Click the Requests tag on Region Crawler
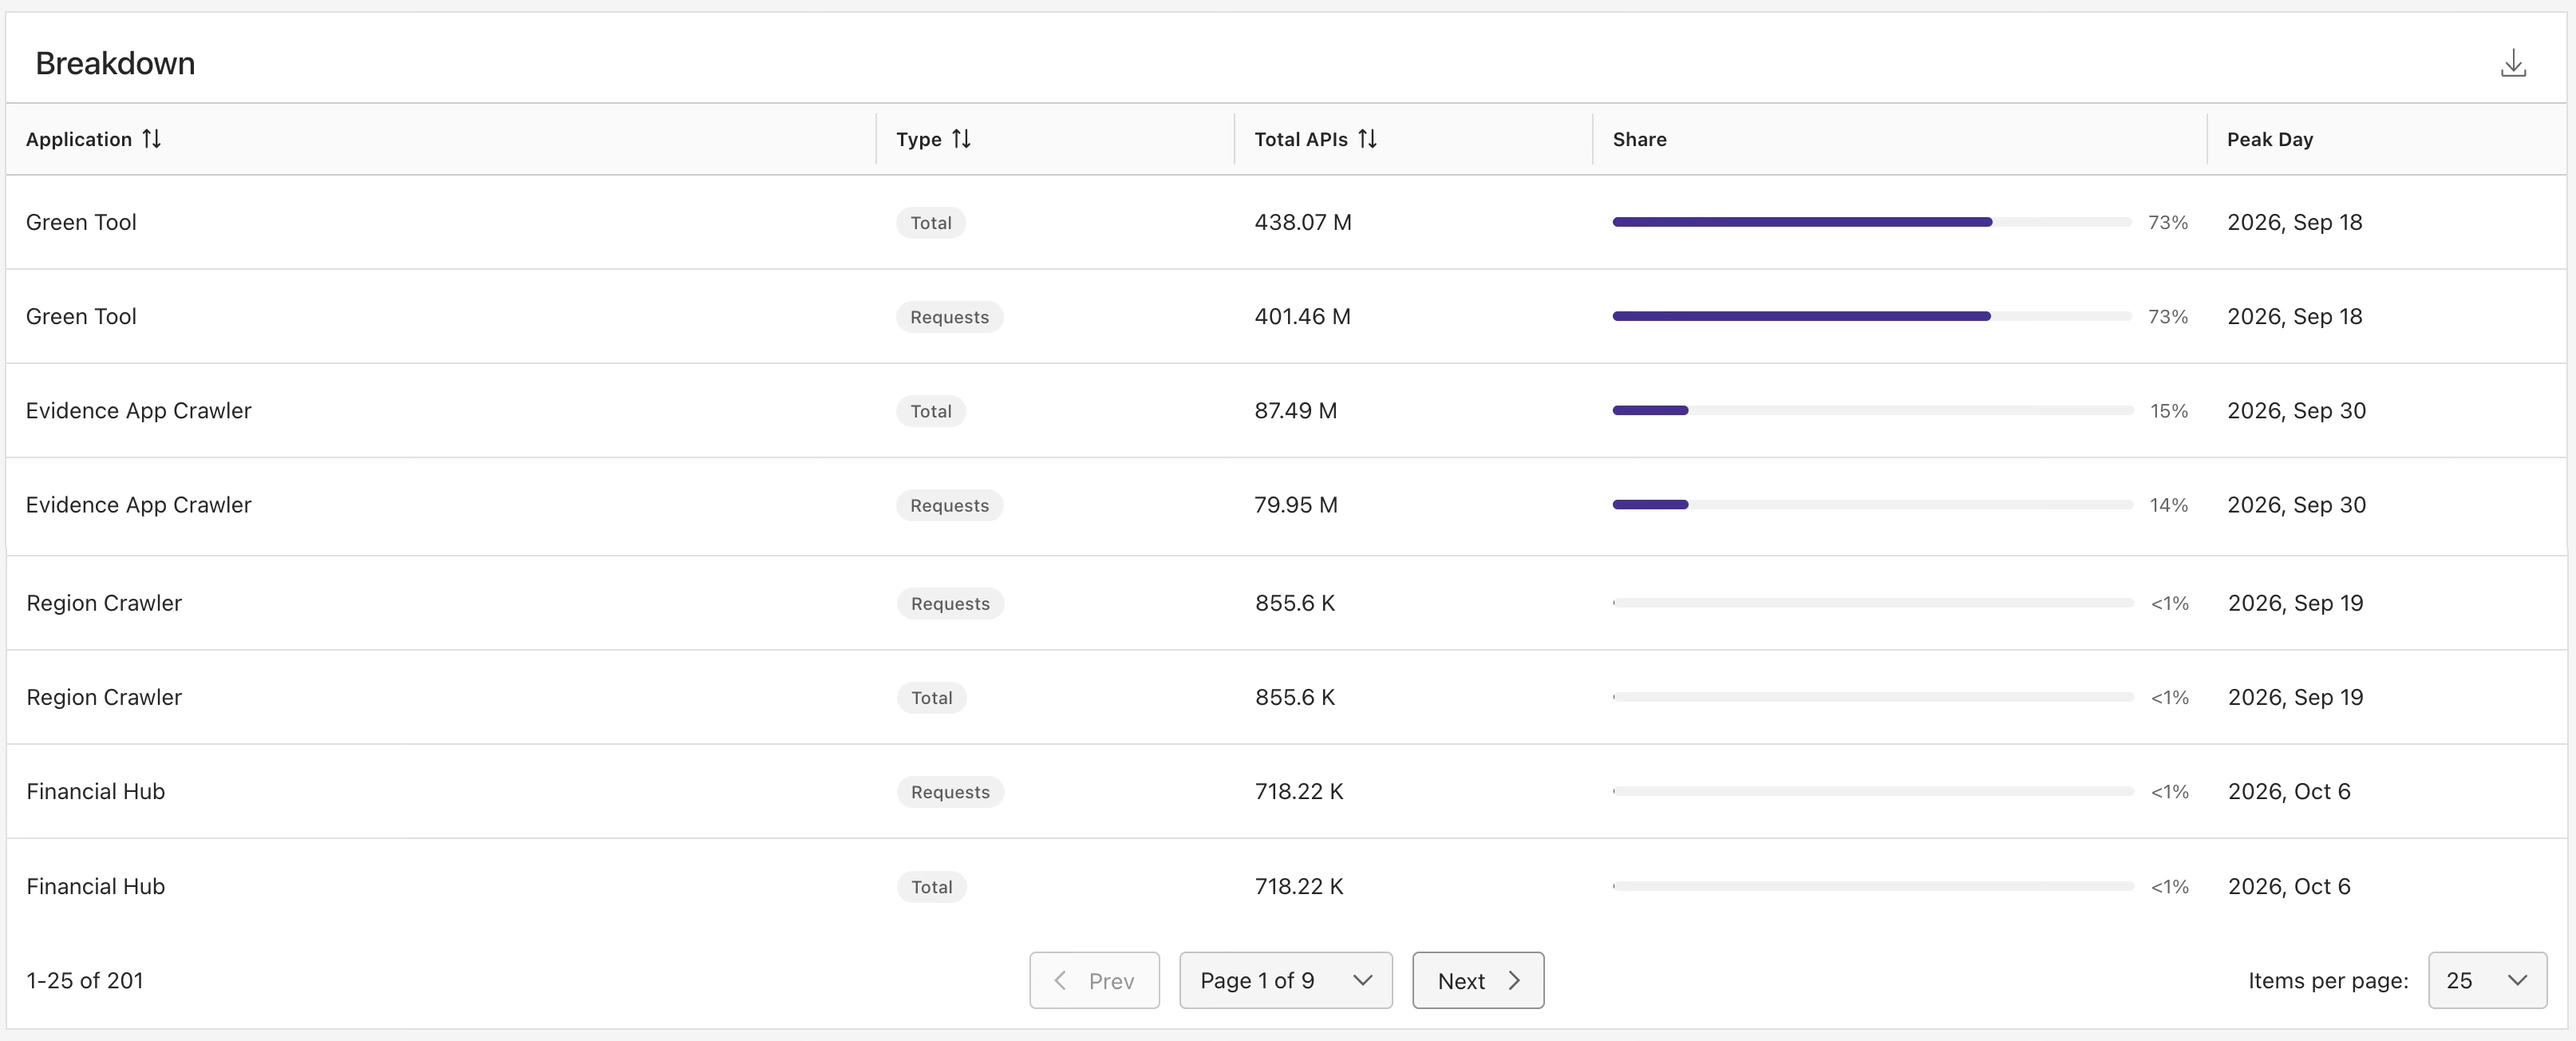Viewport: 2576px width, 1041px height. [950, 603]
